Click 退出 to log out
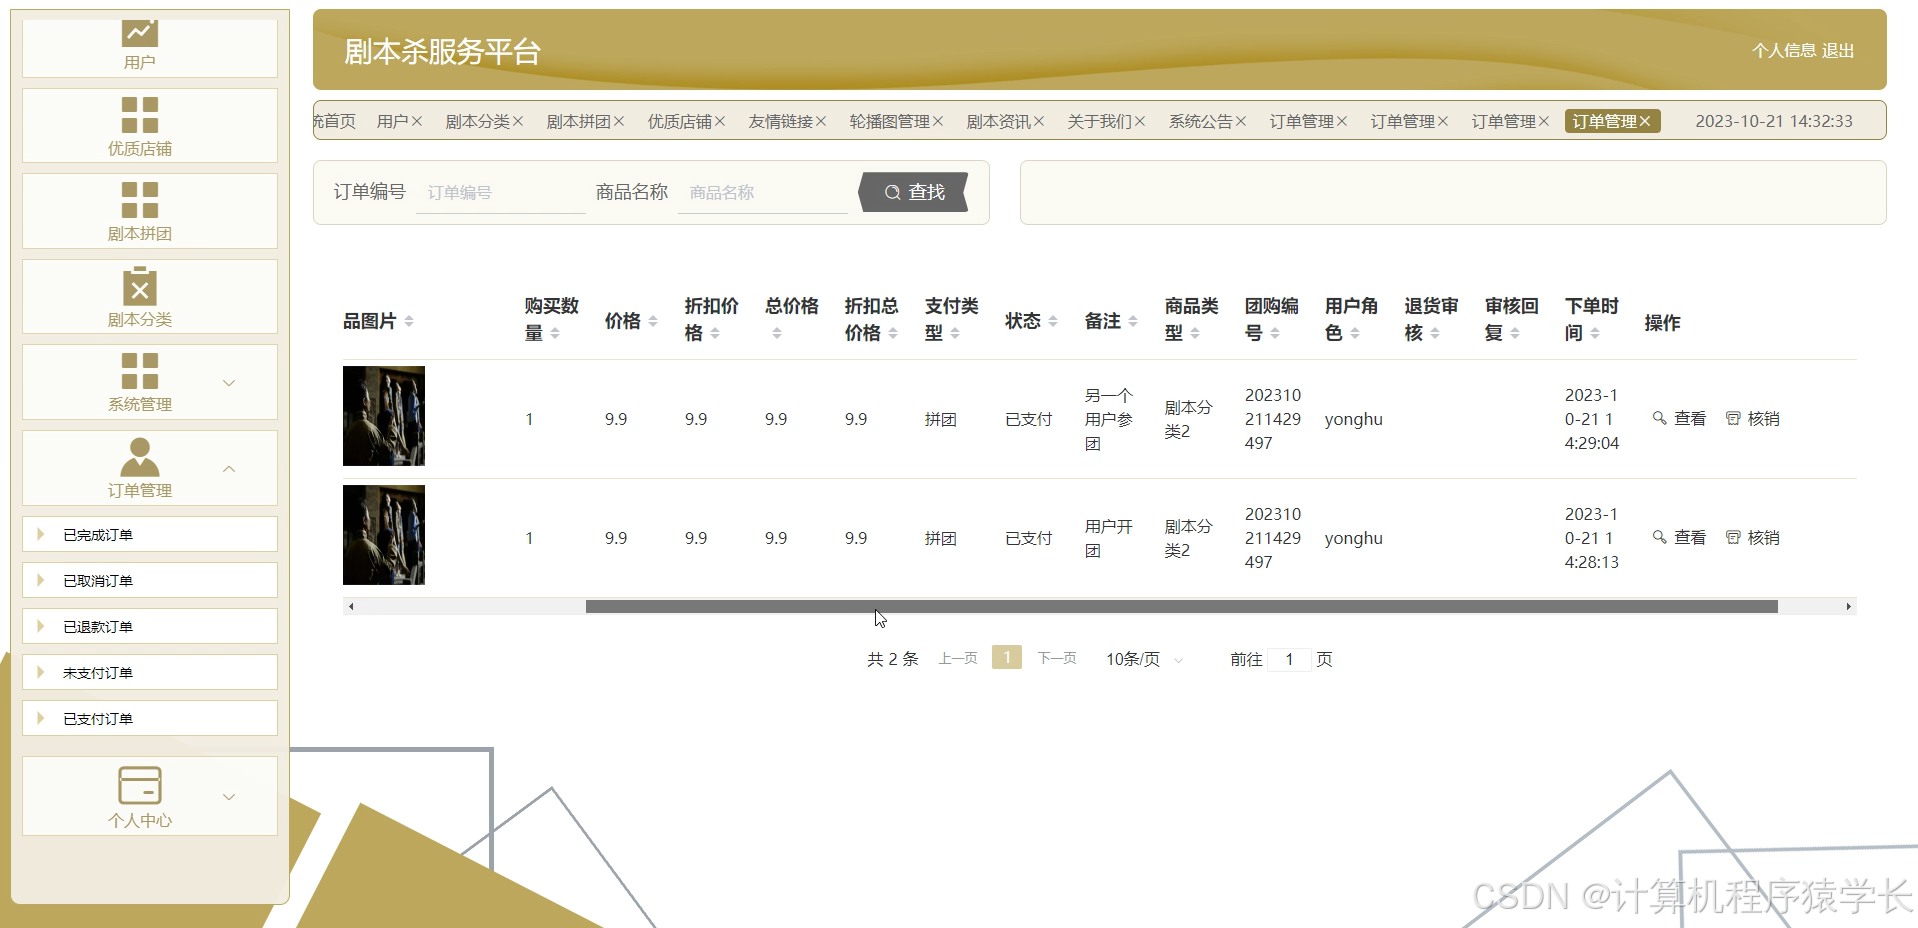This screenshot has height=928, width=1918. [x=1838, y=50]
